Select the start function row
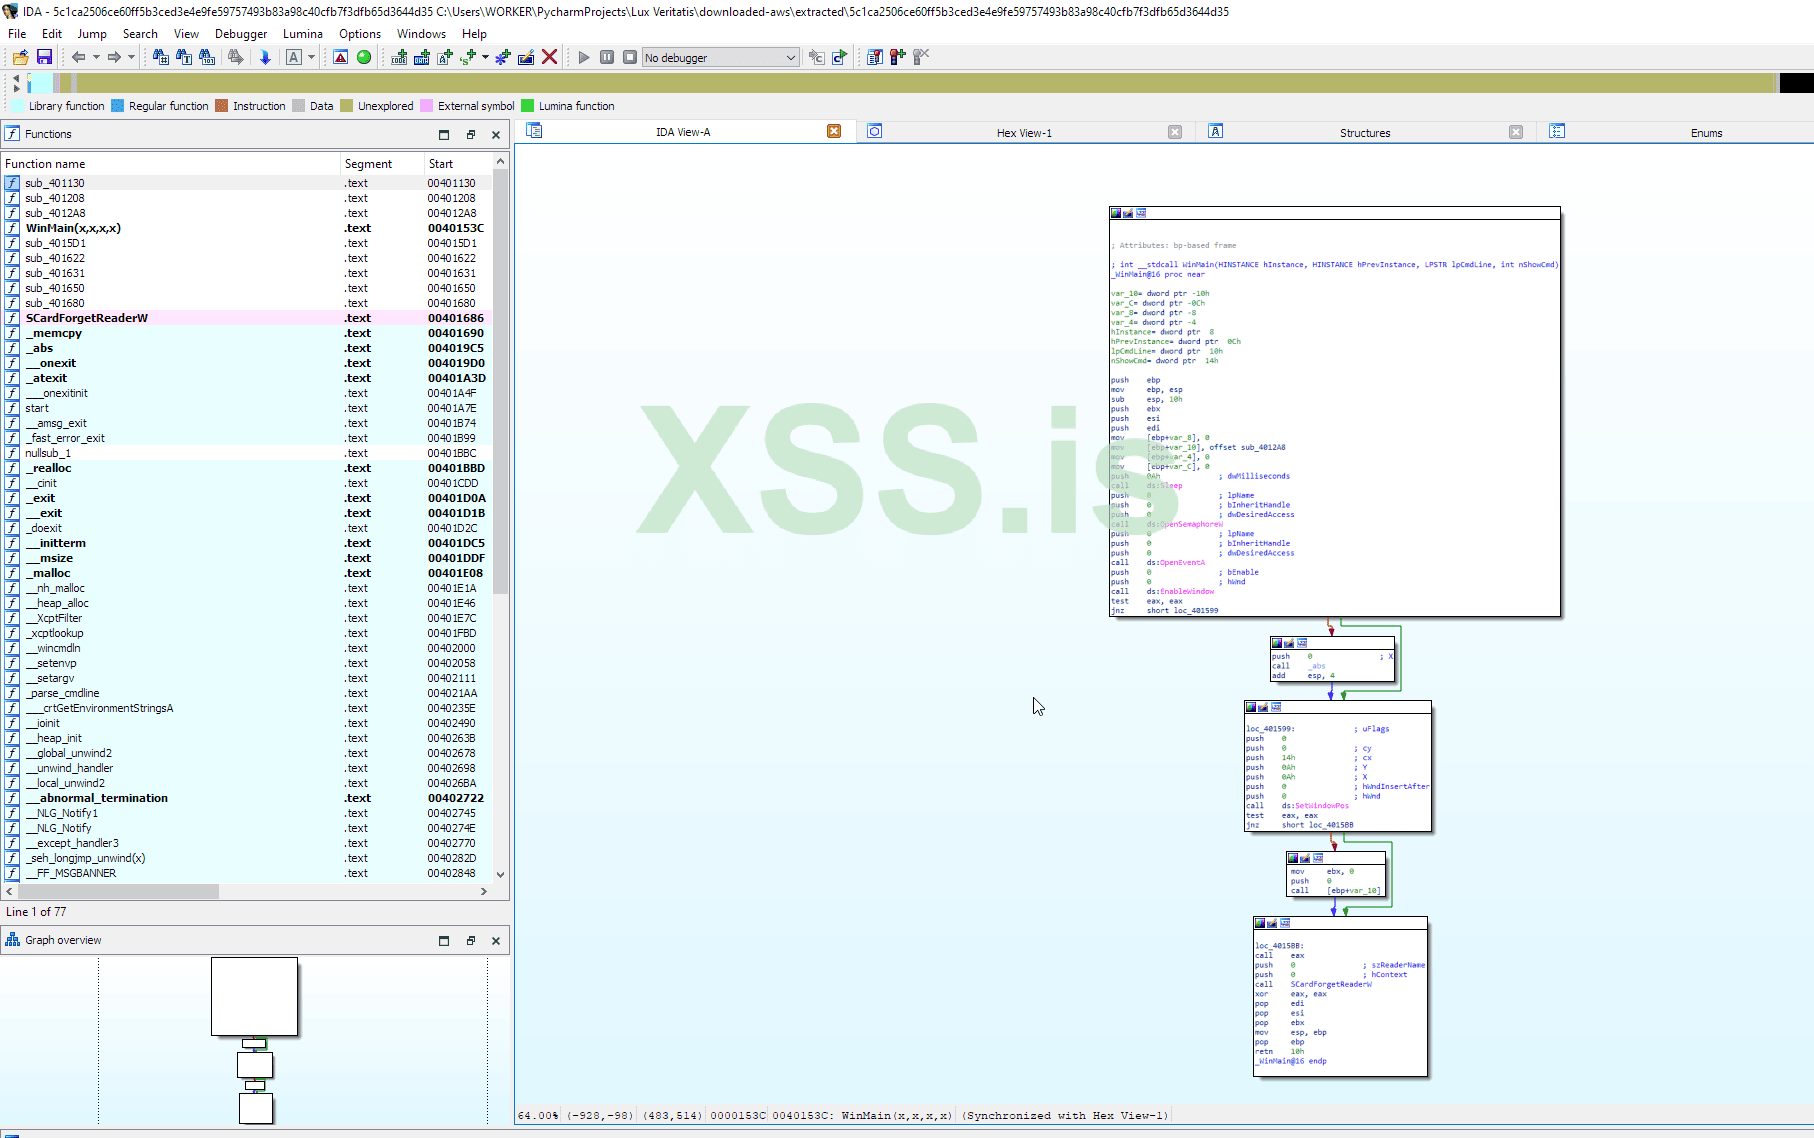Viewport: 1814px width, 1138px height. pyautogui.click(x=247, y=408)
